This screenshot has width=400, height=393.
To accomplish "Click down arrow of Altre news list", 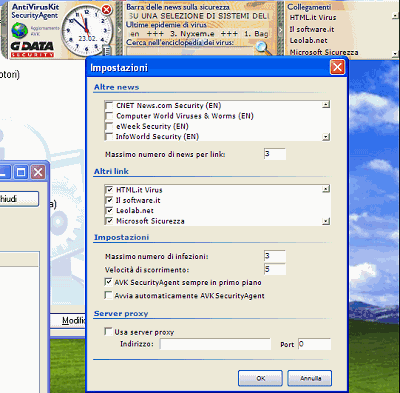I will tap(326, 137).
